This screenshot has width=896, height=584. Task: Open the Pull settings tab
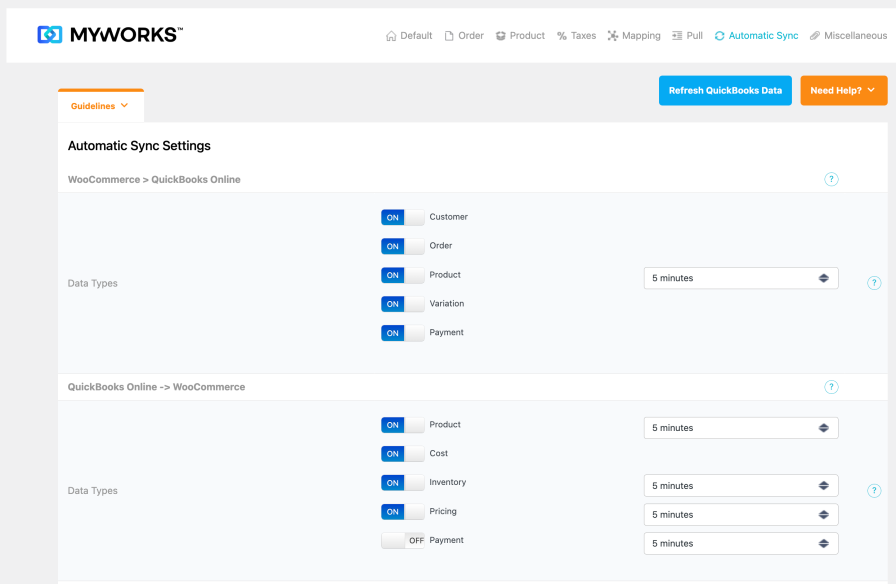tap(687, 36)
